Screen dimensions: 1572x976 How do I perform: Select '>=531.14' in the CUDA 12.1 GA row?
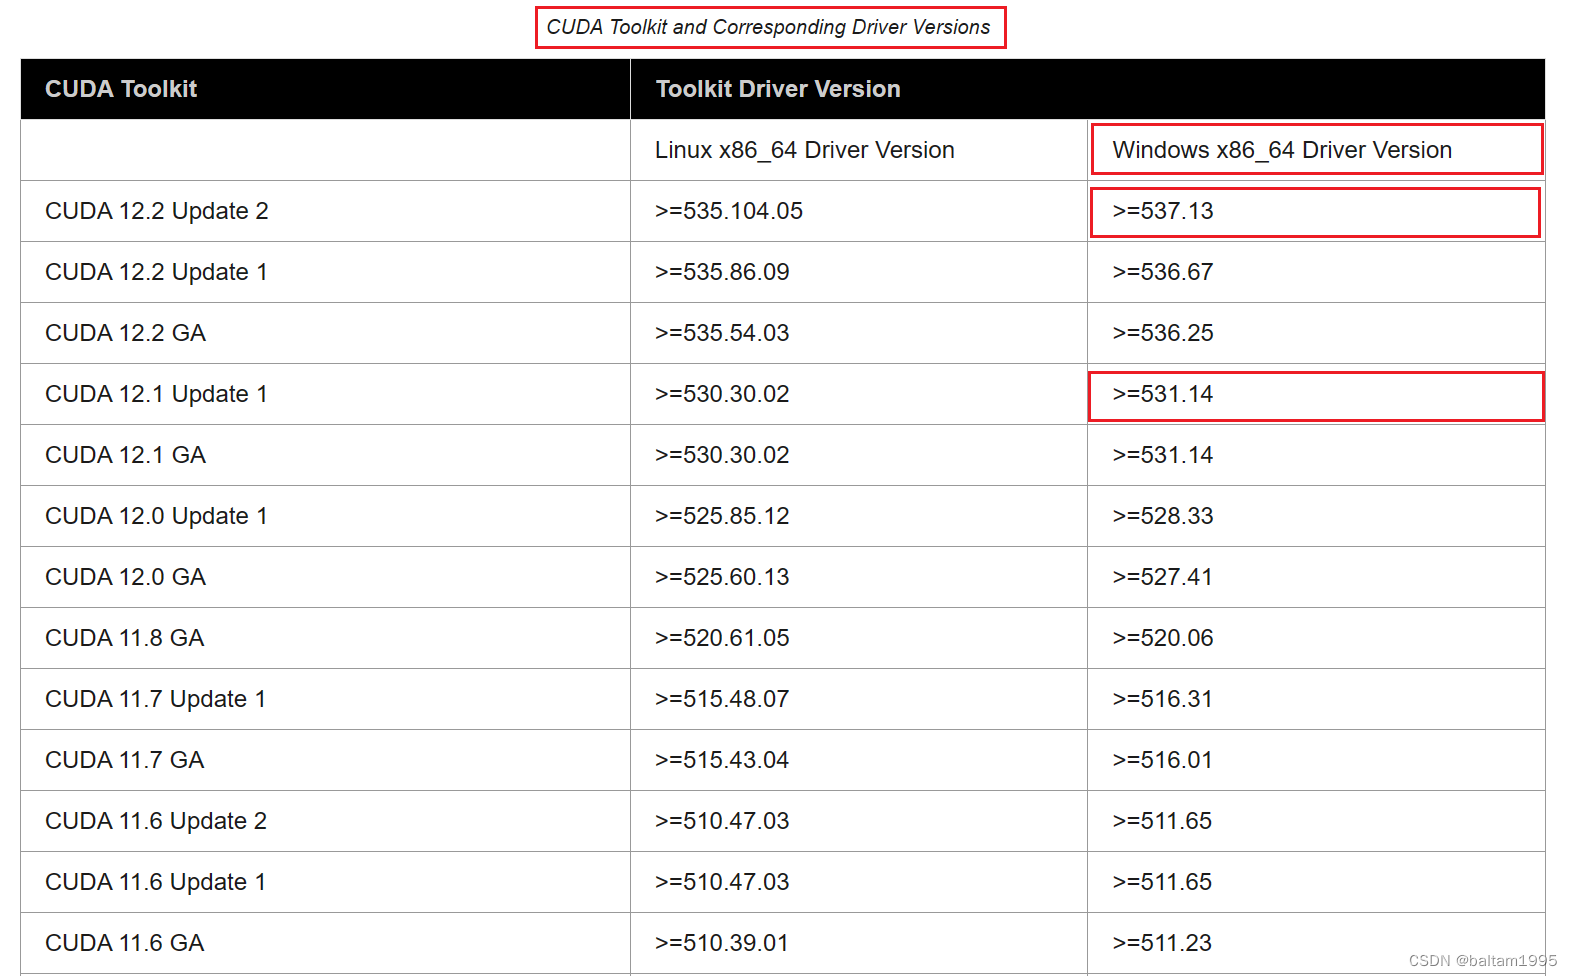(x=1163, y=455)
